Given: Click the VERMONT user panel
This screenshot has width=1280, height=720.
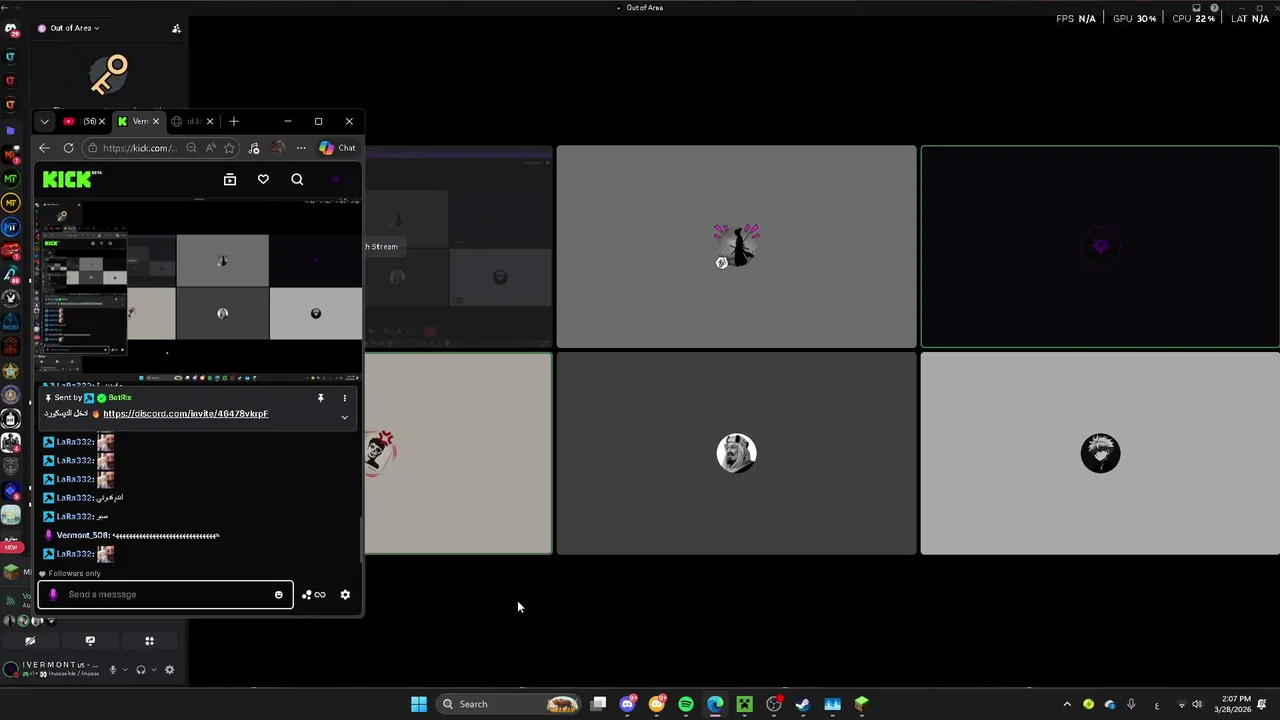Looking at the screenshot, I should point(52,669).
